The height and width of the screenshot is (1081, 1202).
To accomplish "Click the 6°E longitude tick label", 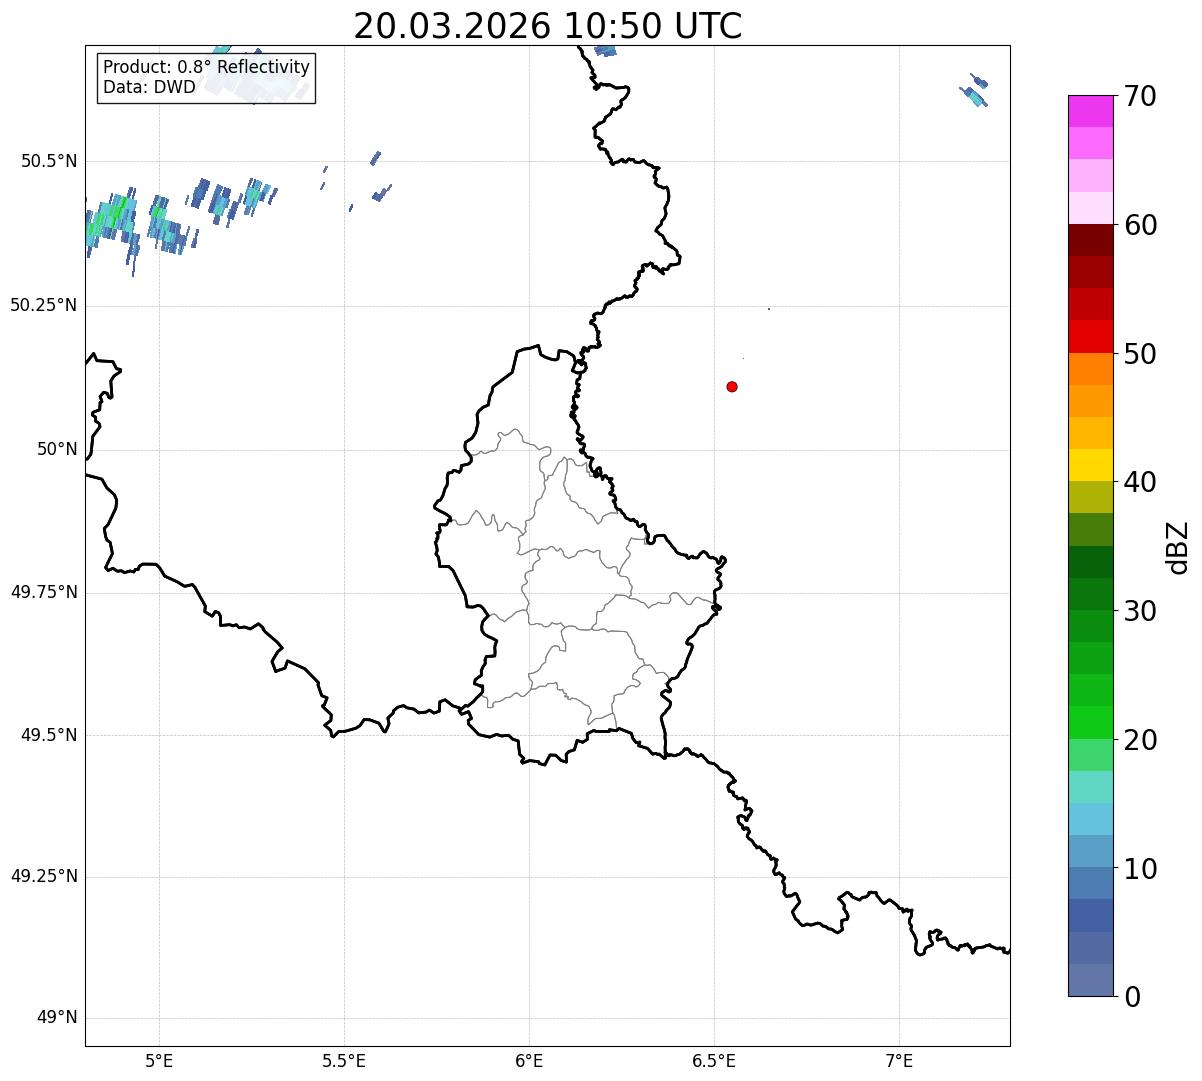I will [529, 1060].
